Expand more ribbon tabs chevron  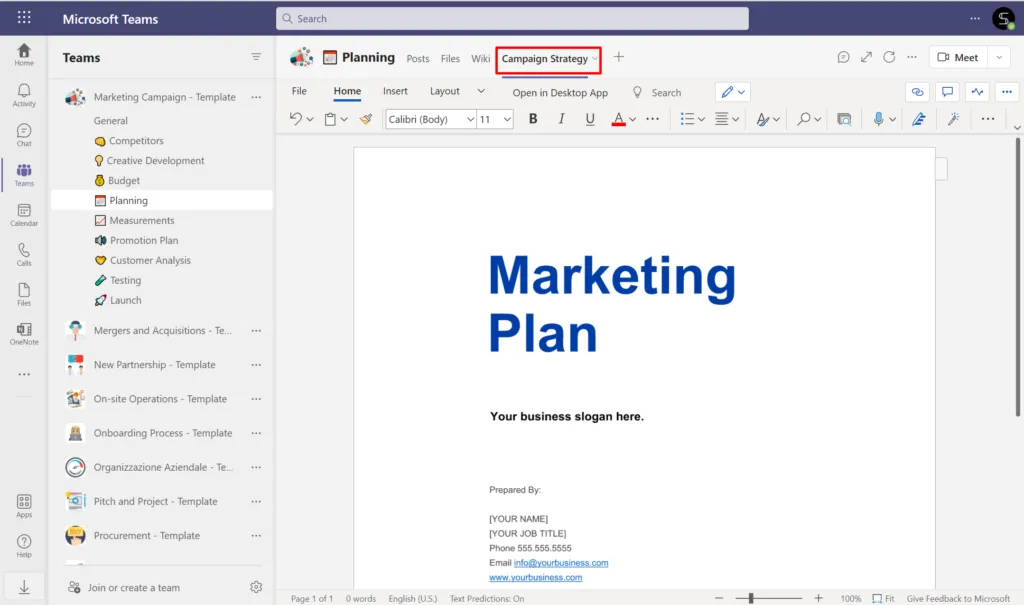coord(481,91)
